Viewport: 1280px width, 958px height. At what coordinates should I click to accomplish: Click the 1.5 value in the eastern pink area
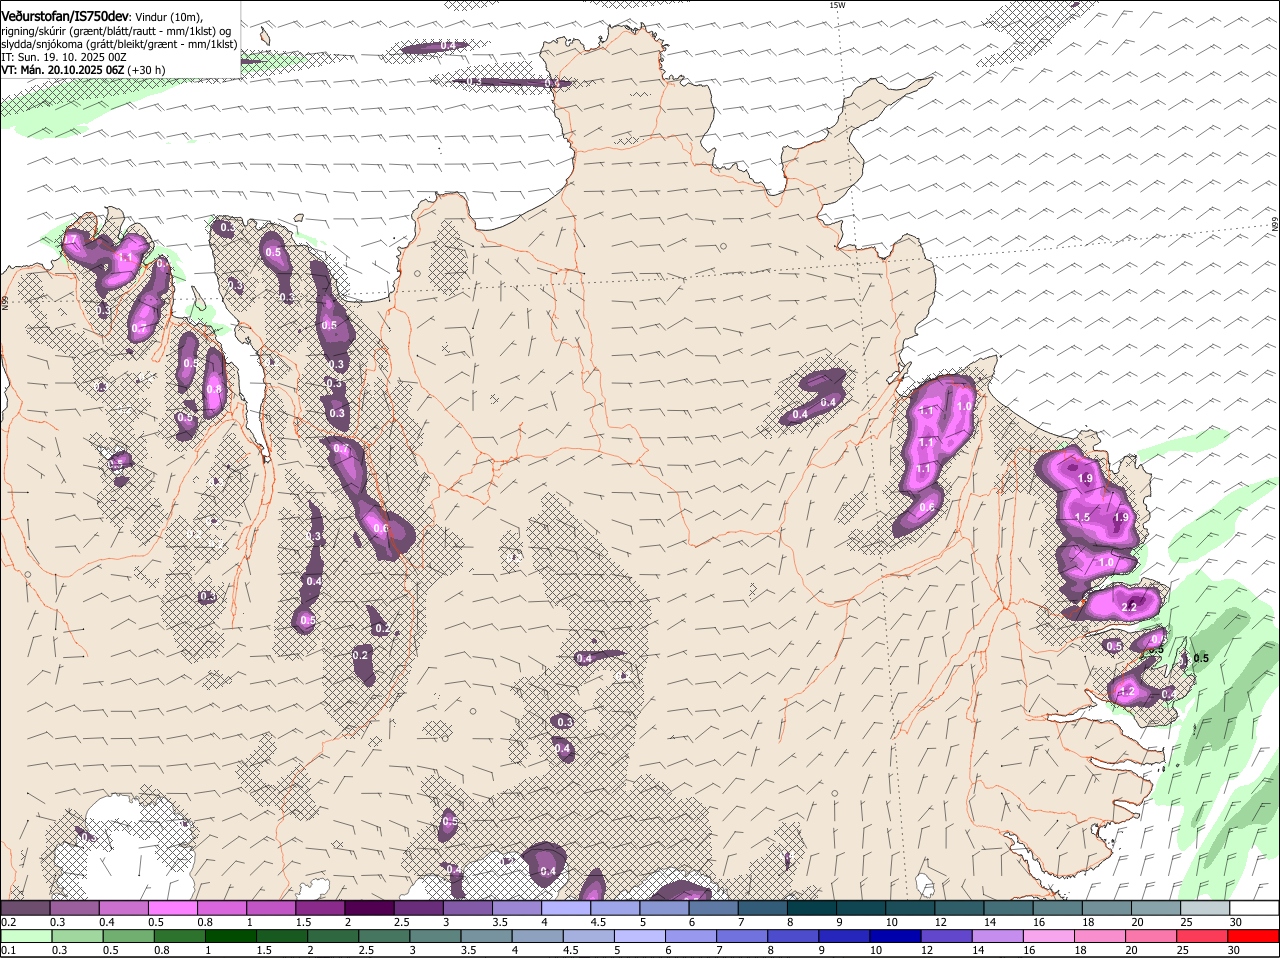click(x=1082, y=517)
